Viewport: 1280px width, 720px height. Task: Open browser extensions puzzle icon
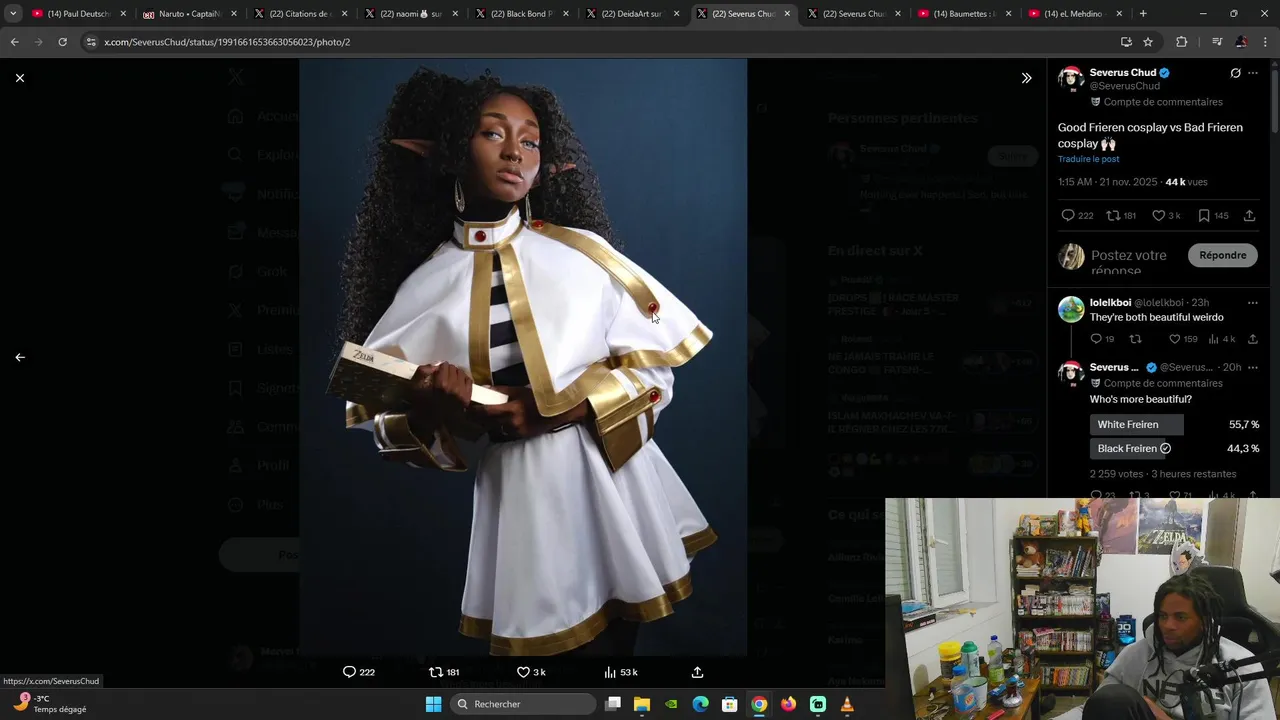click(x=1182, y=42)
